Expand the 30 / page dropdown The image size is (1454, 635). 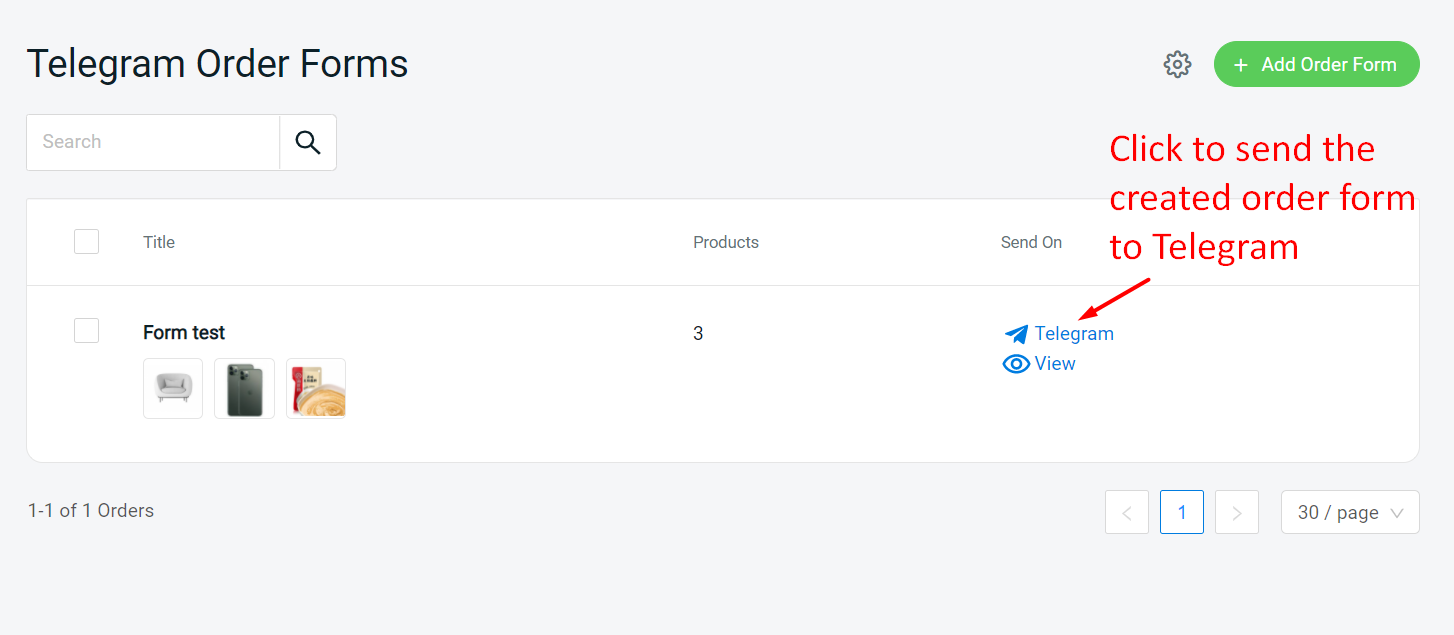click(1350, 513)
